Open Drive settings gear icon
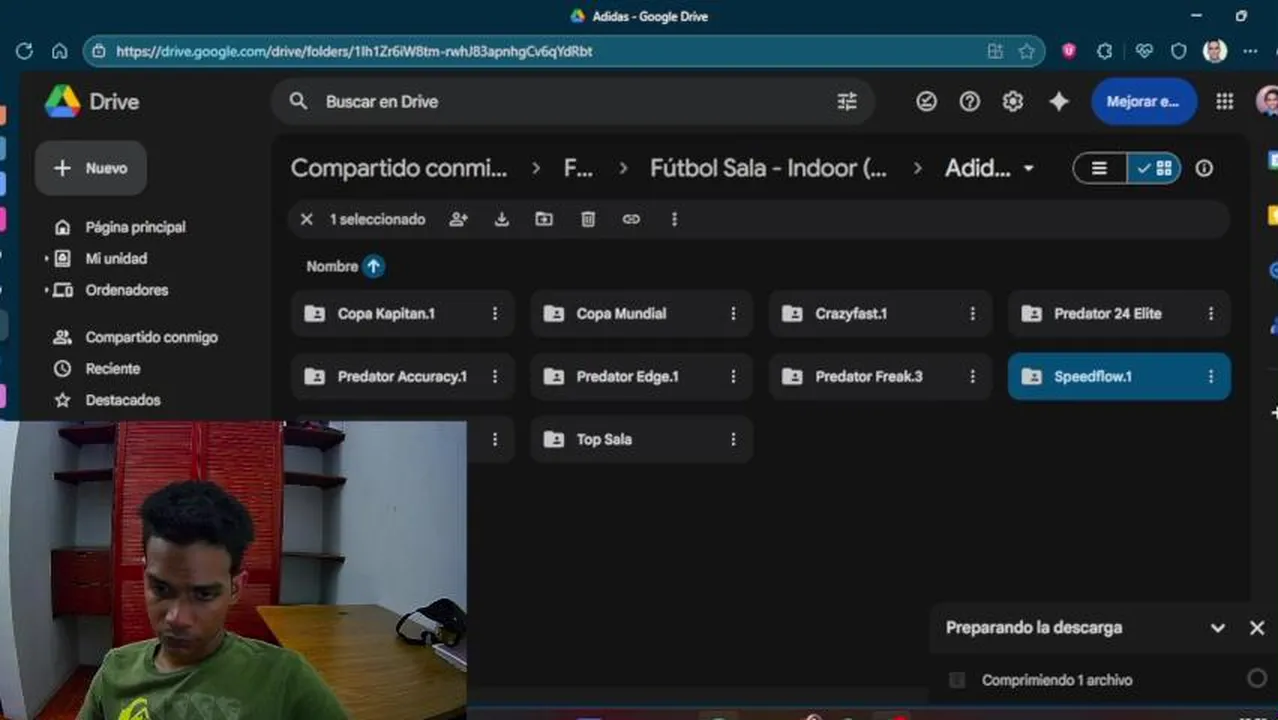The width and height of the screenshot is (1278, 720). 1013,101
